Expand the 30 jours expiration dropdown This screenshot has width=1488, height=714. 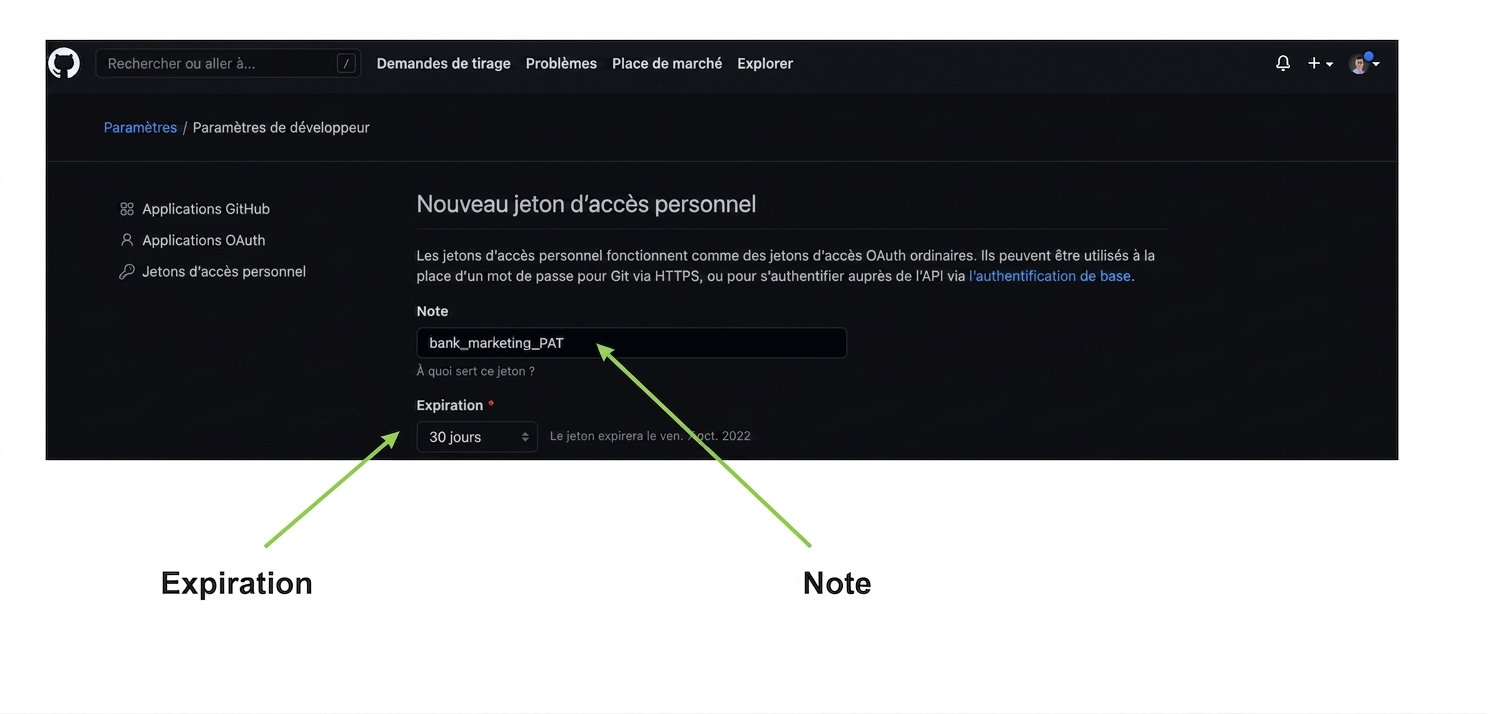[x=477, y=437]
